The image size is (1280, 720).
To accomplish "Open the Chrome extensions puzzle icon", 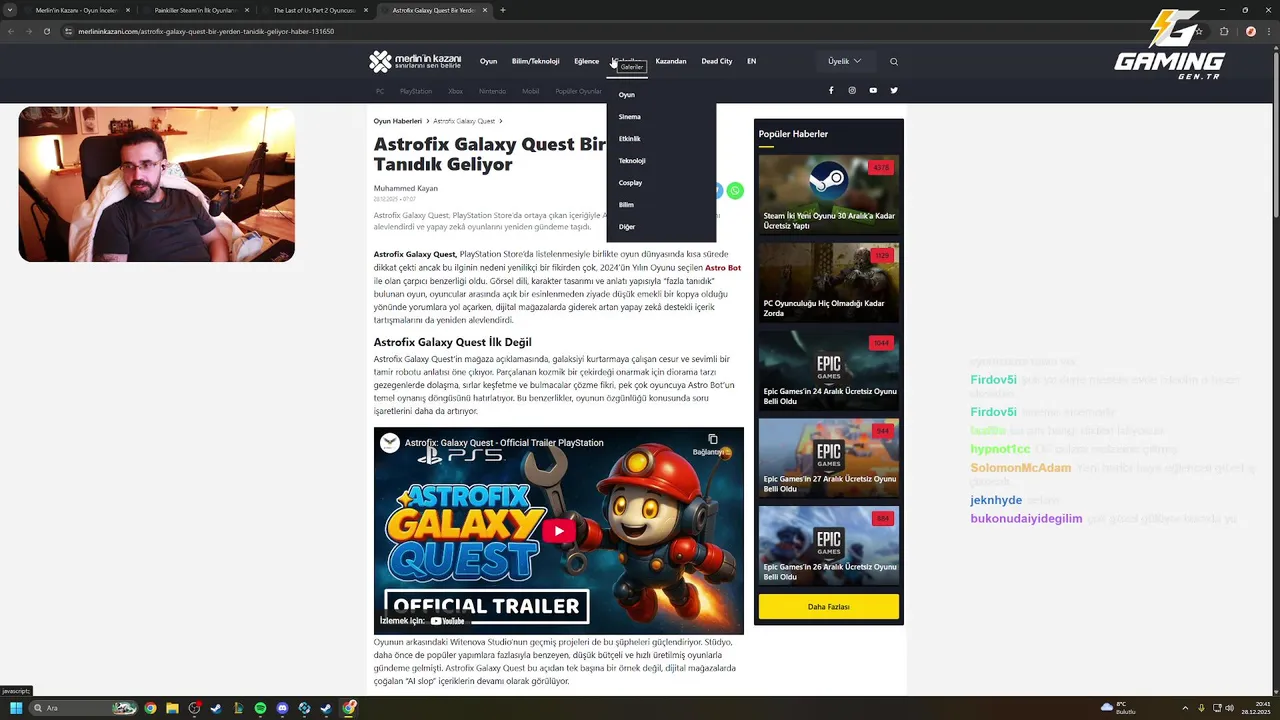I will pyautogui.click(x=1224, y=31).
